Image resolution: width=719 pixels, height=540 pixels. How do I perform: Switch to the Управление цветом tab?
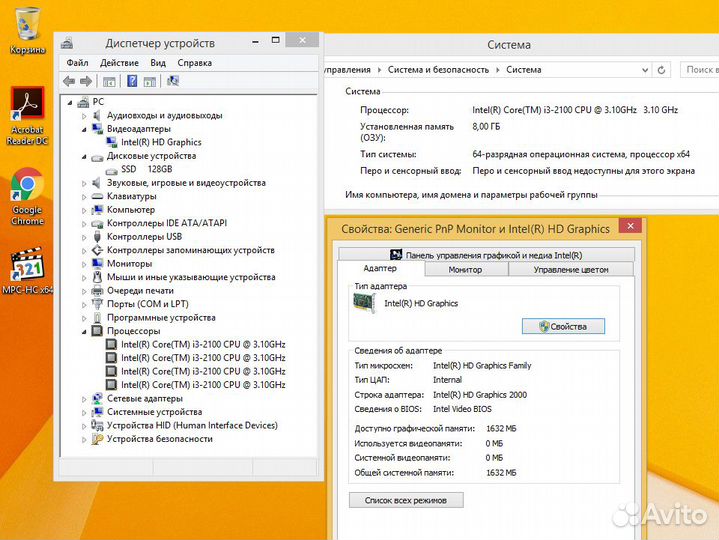click(x=570, y=270)
